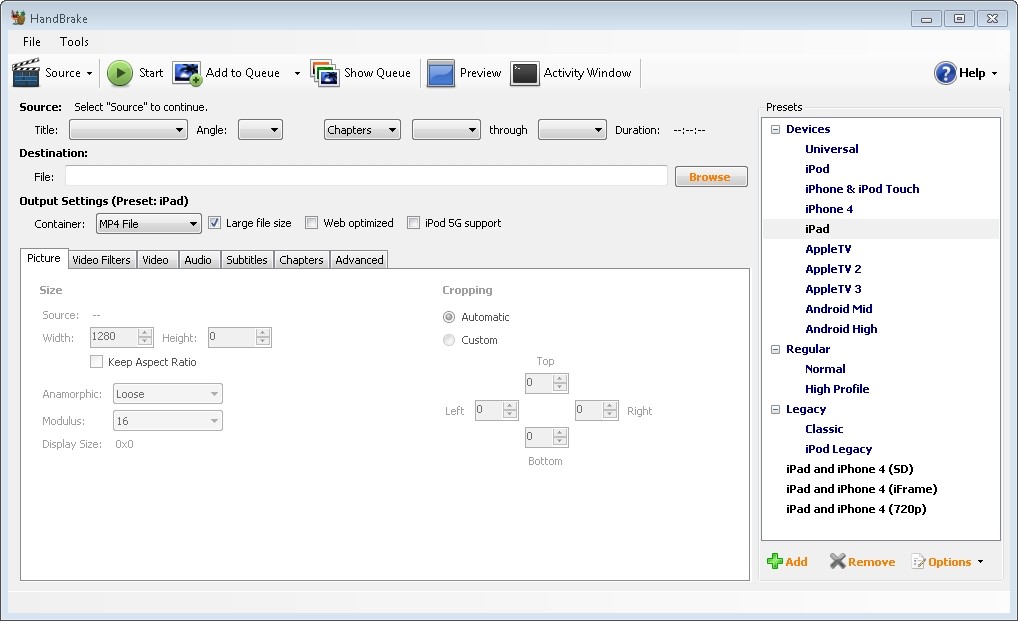Open the Modulus dropdown
Screen dimensions: 1018x621
(168, 420)
